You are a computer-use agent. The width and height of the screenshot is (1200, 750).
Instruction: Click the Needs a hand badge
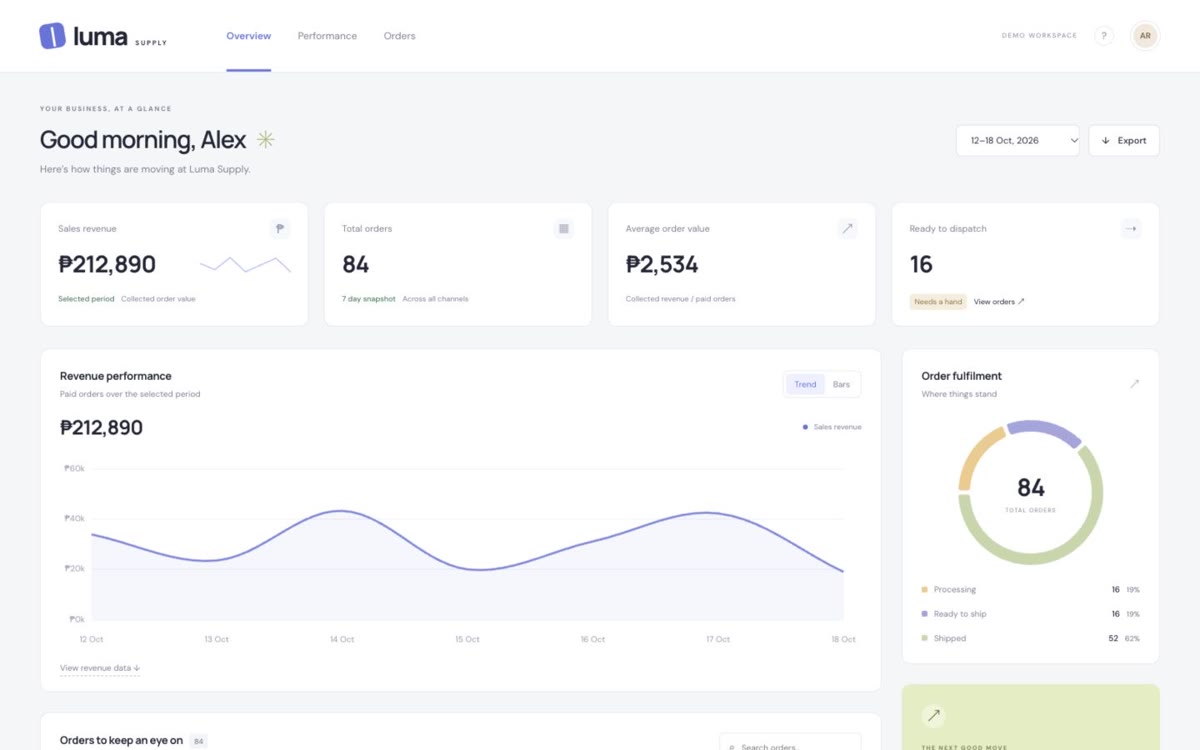938,302
